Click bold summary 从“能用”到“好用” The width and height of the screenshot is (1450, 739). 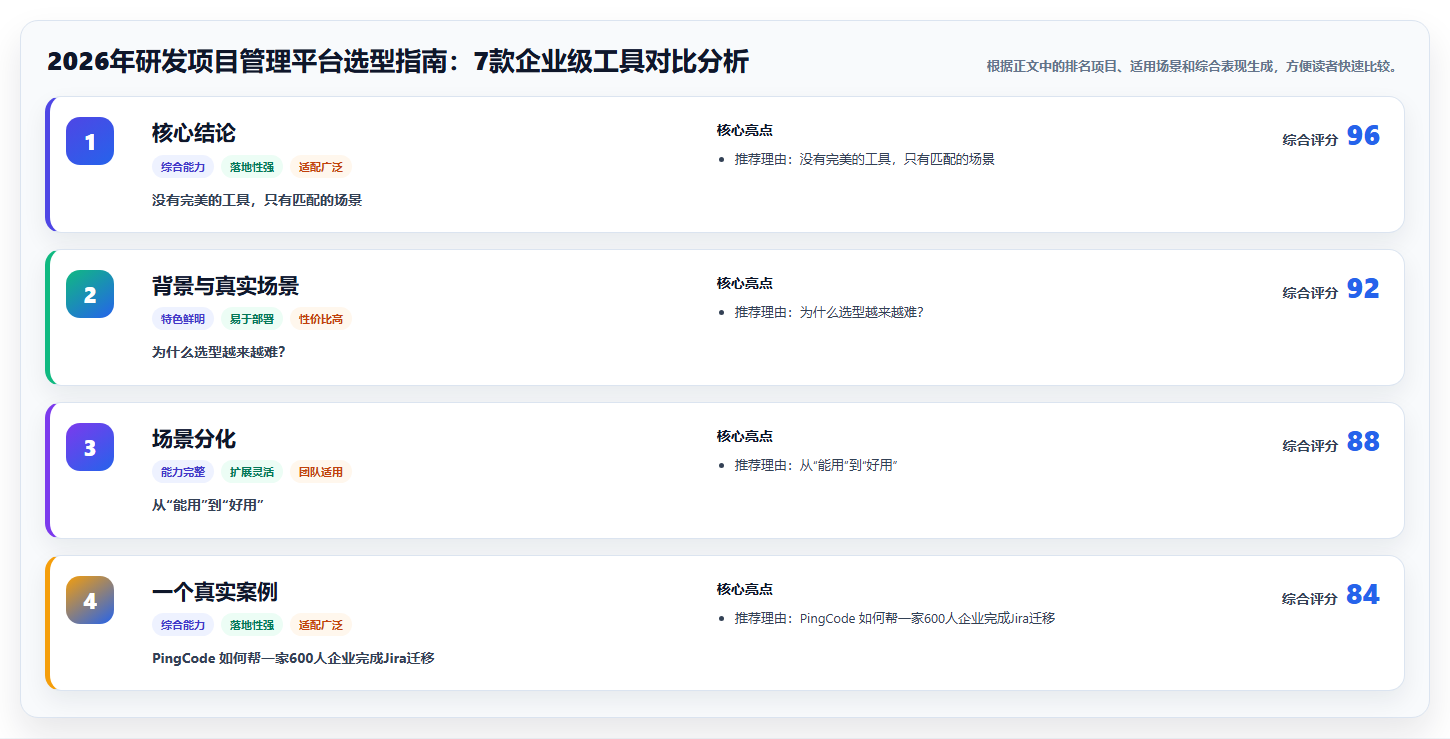pos(207,505)
